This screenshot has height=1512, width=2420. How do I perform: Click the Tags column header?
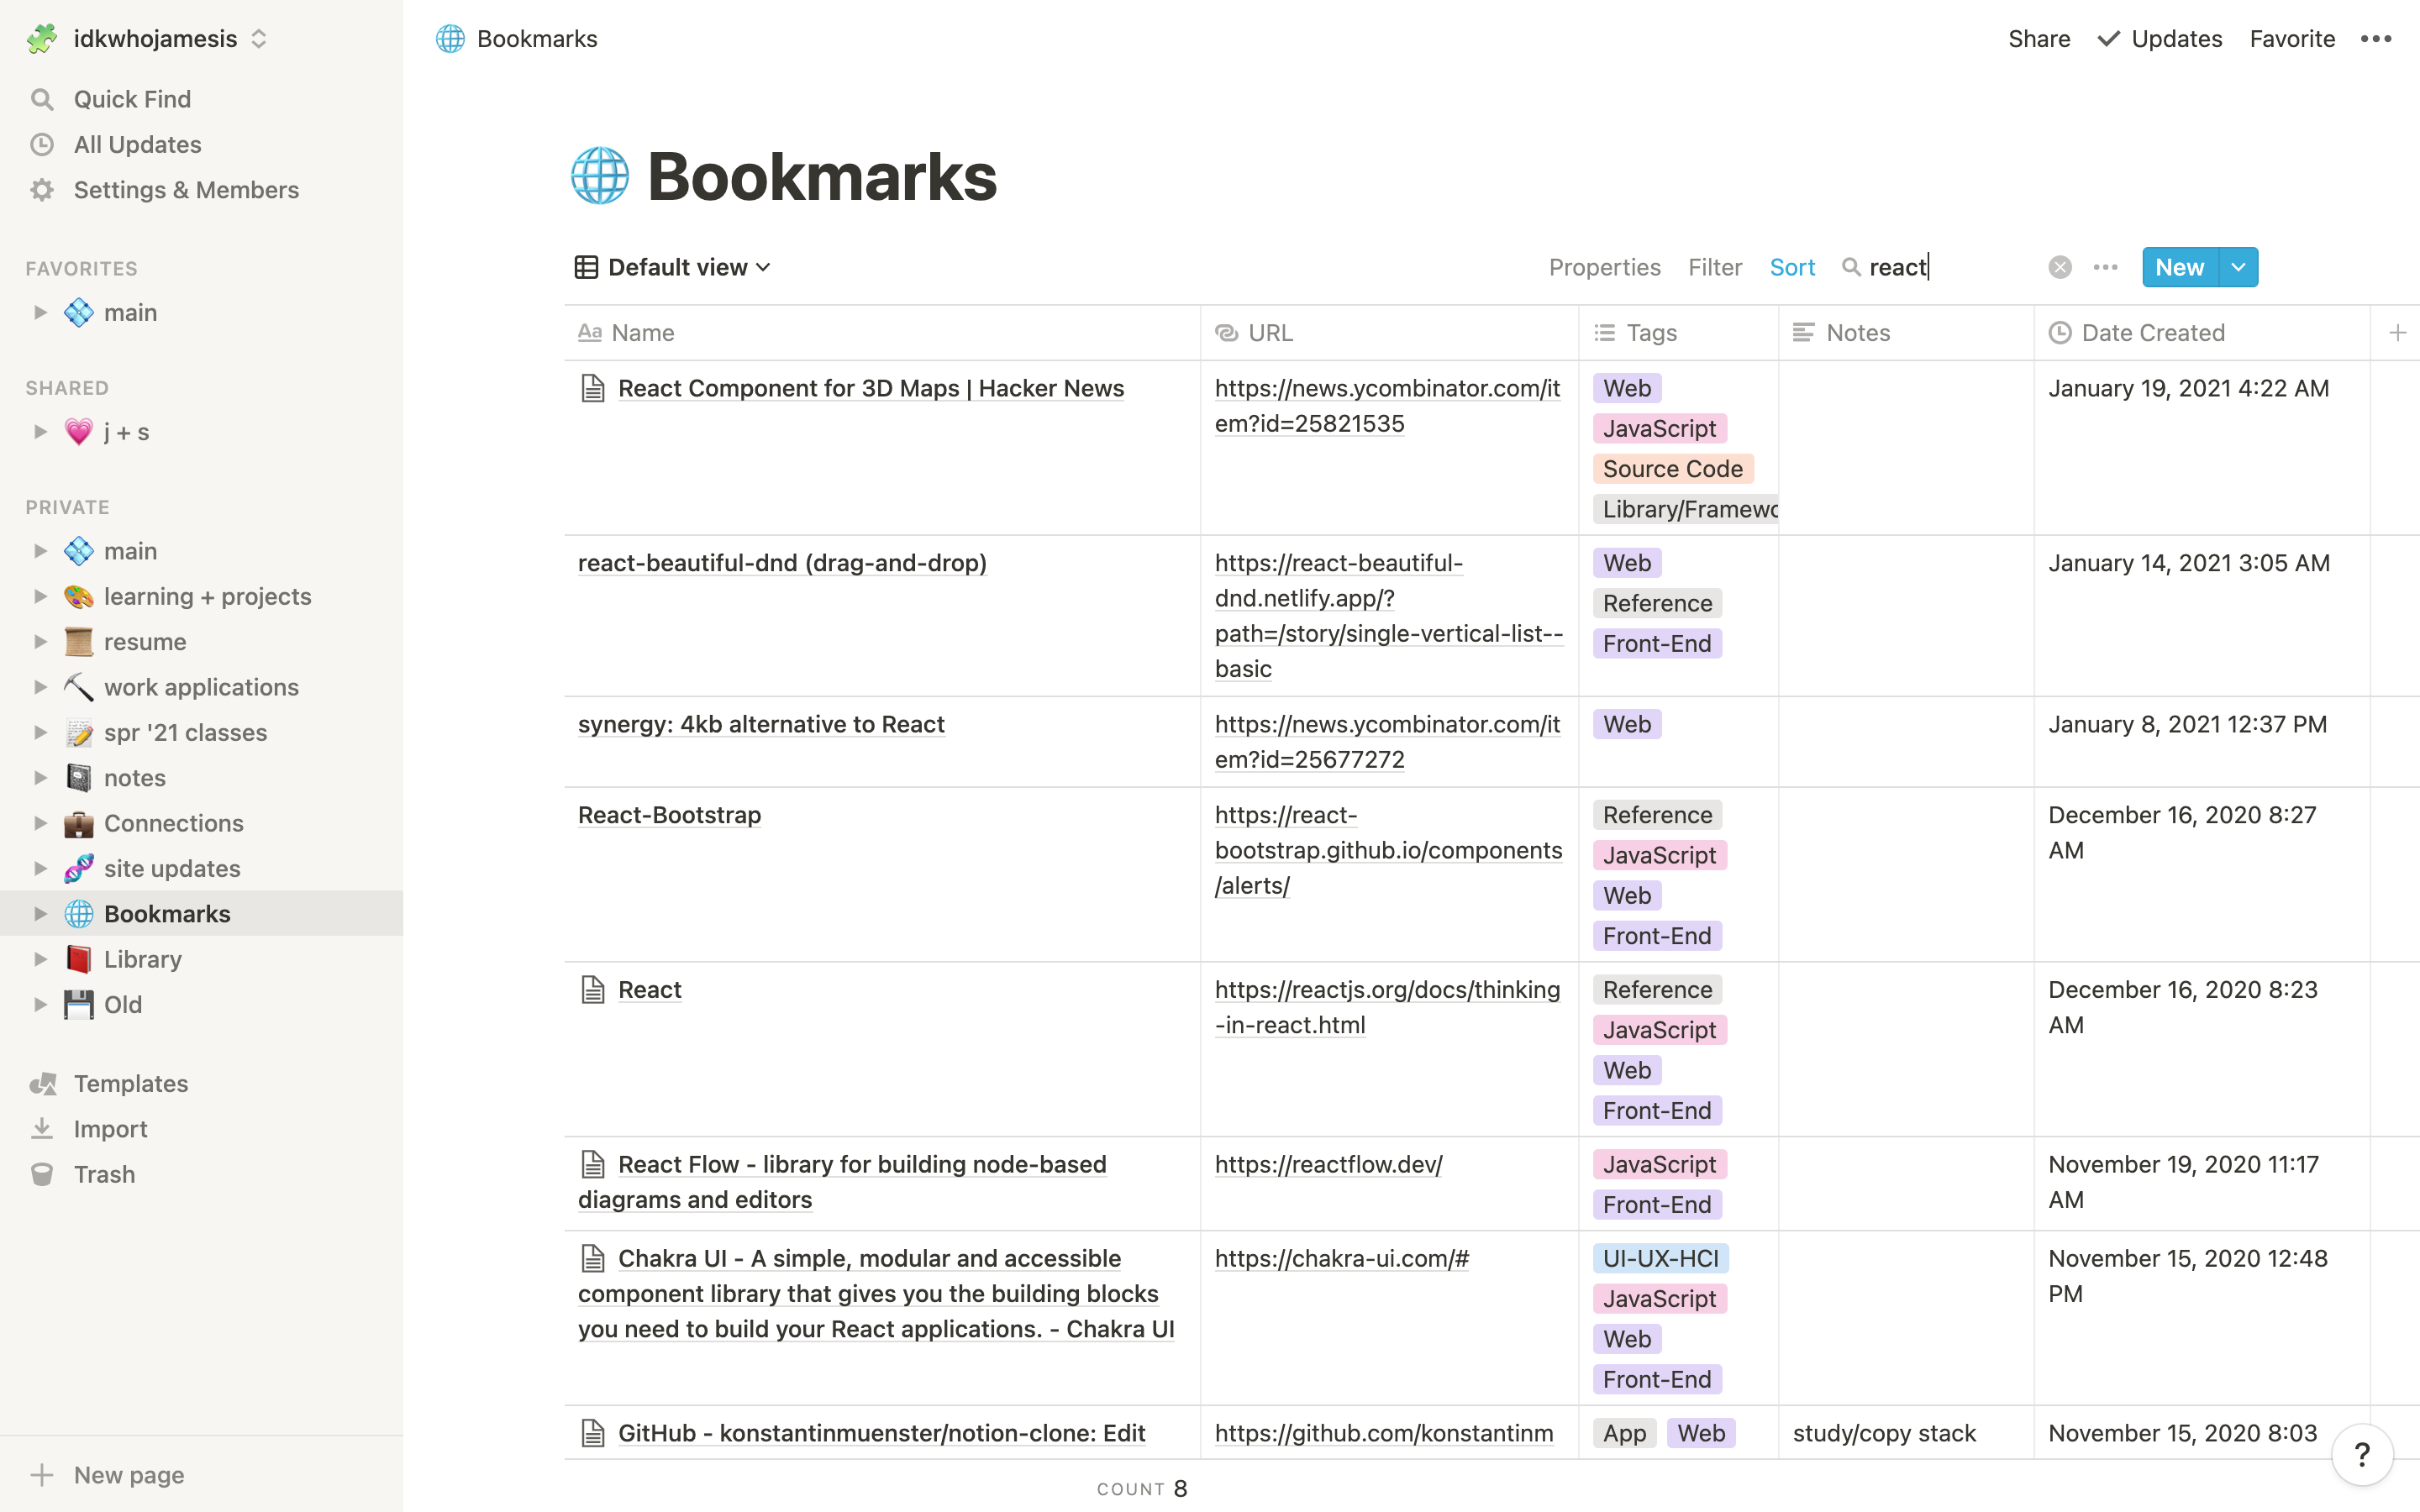1679,333
